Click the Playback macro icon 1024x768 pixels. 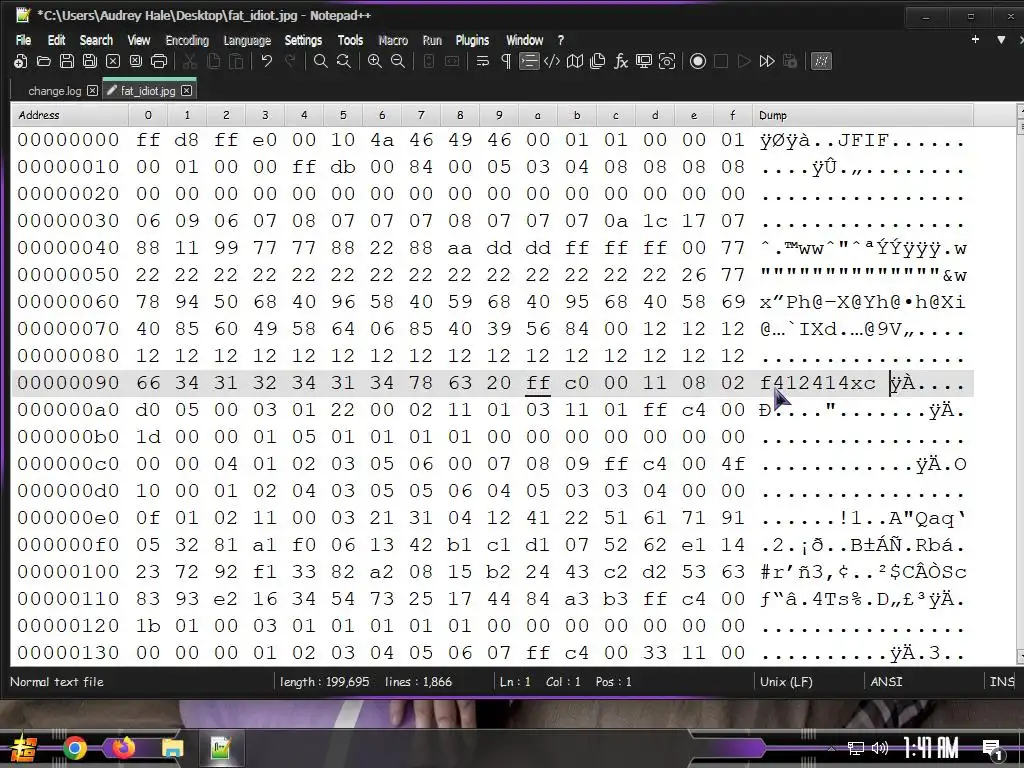tap(744, 61)
